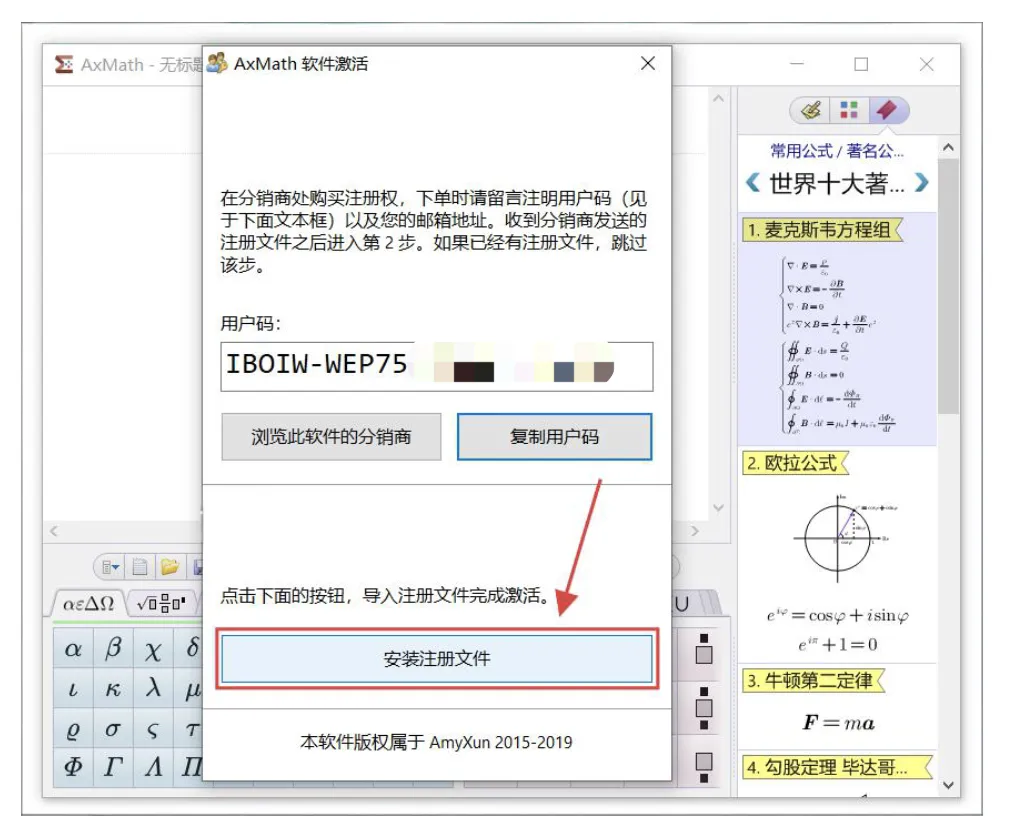This screenshot has height=830, width=1014.
Task: Insert the final sigma ς symbol
Action: [153, 728]
